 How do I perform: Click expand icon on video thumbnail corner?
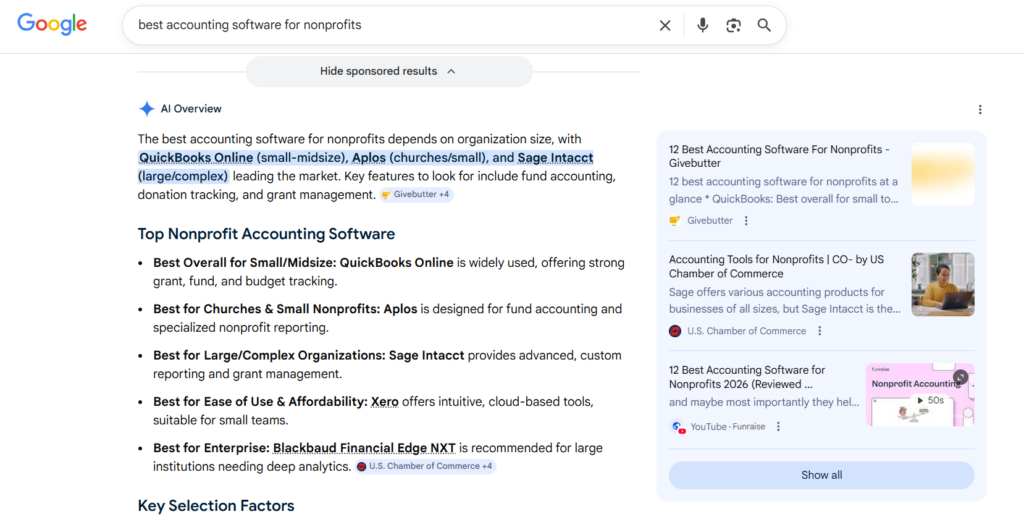pos(961,377)
